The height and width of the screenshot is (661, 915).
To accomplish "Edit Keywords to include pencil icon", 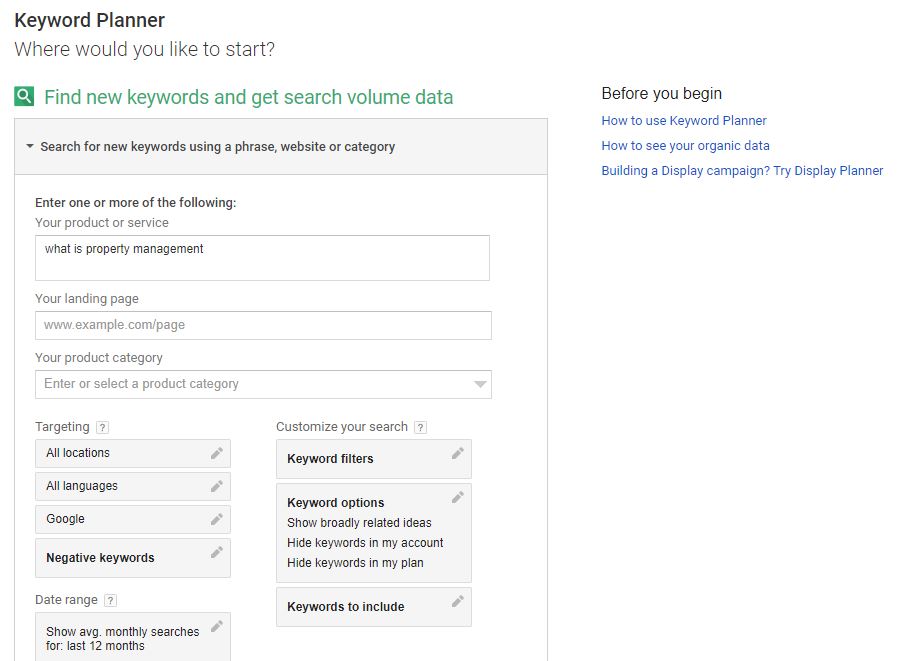I will click(x=458, y=601).
